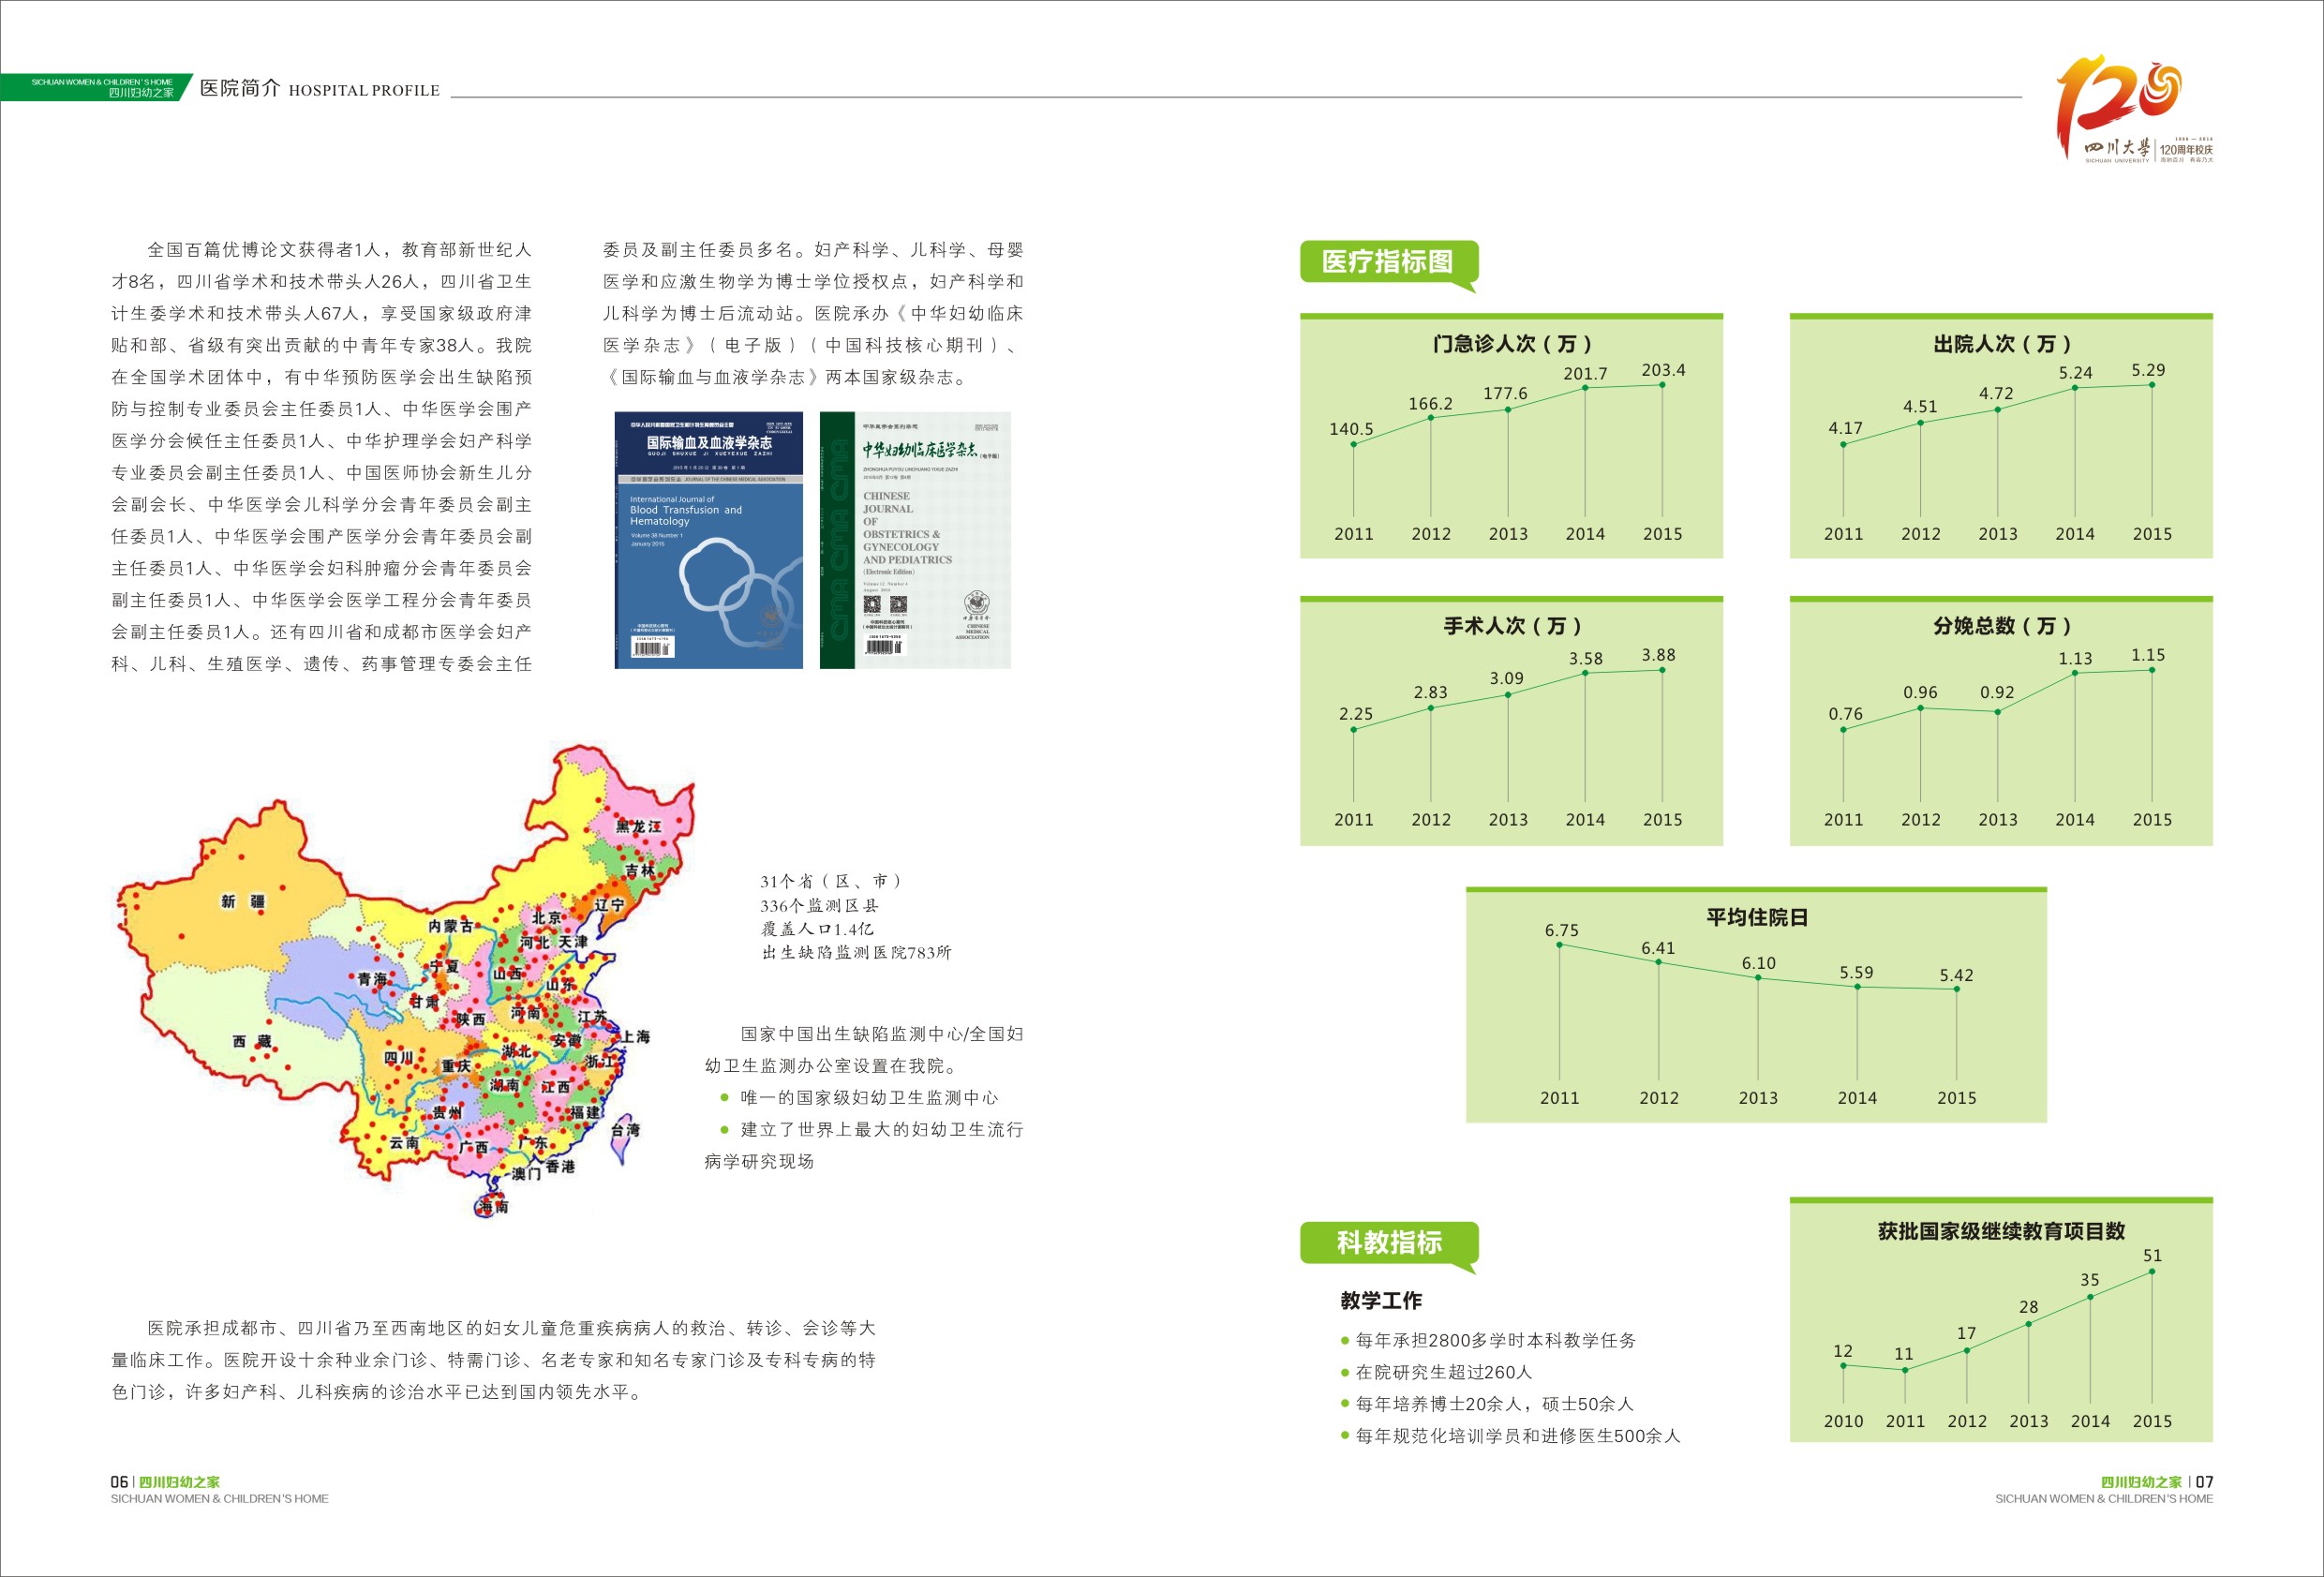Click the 获批国家级继续教育项目数 chart title
The image size is (2324, 1577).
(x=2001, y=1232)
